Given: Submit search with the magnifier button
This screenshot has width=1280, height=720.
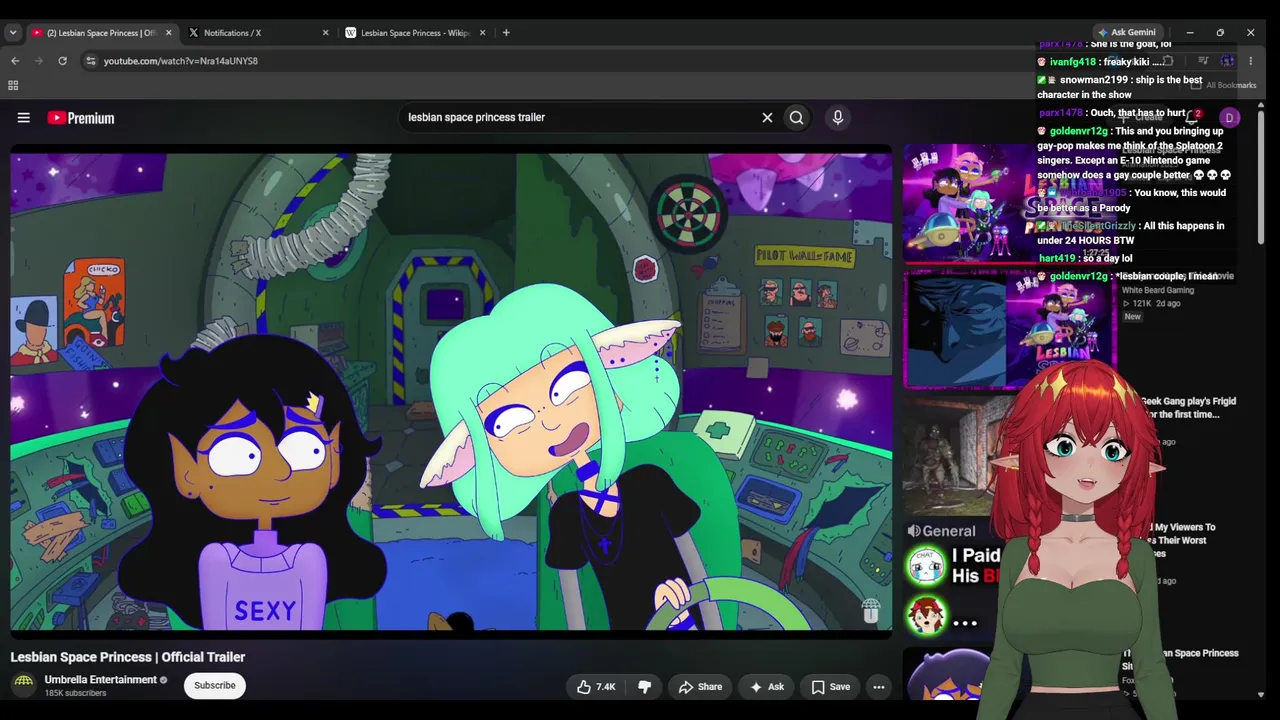Looking at the screenshot, I should click(x=796, y=118).
